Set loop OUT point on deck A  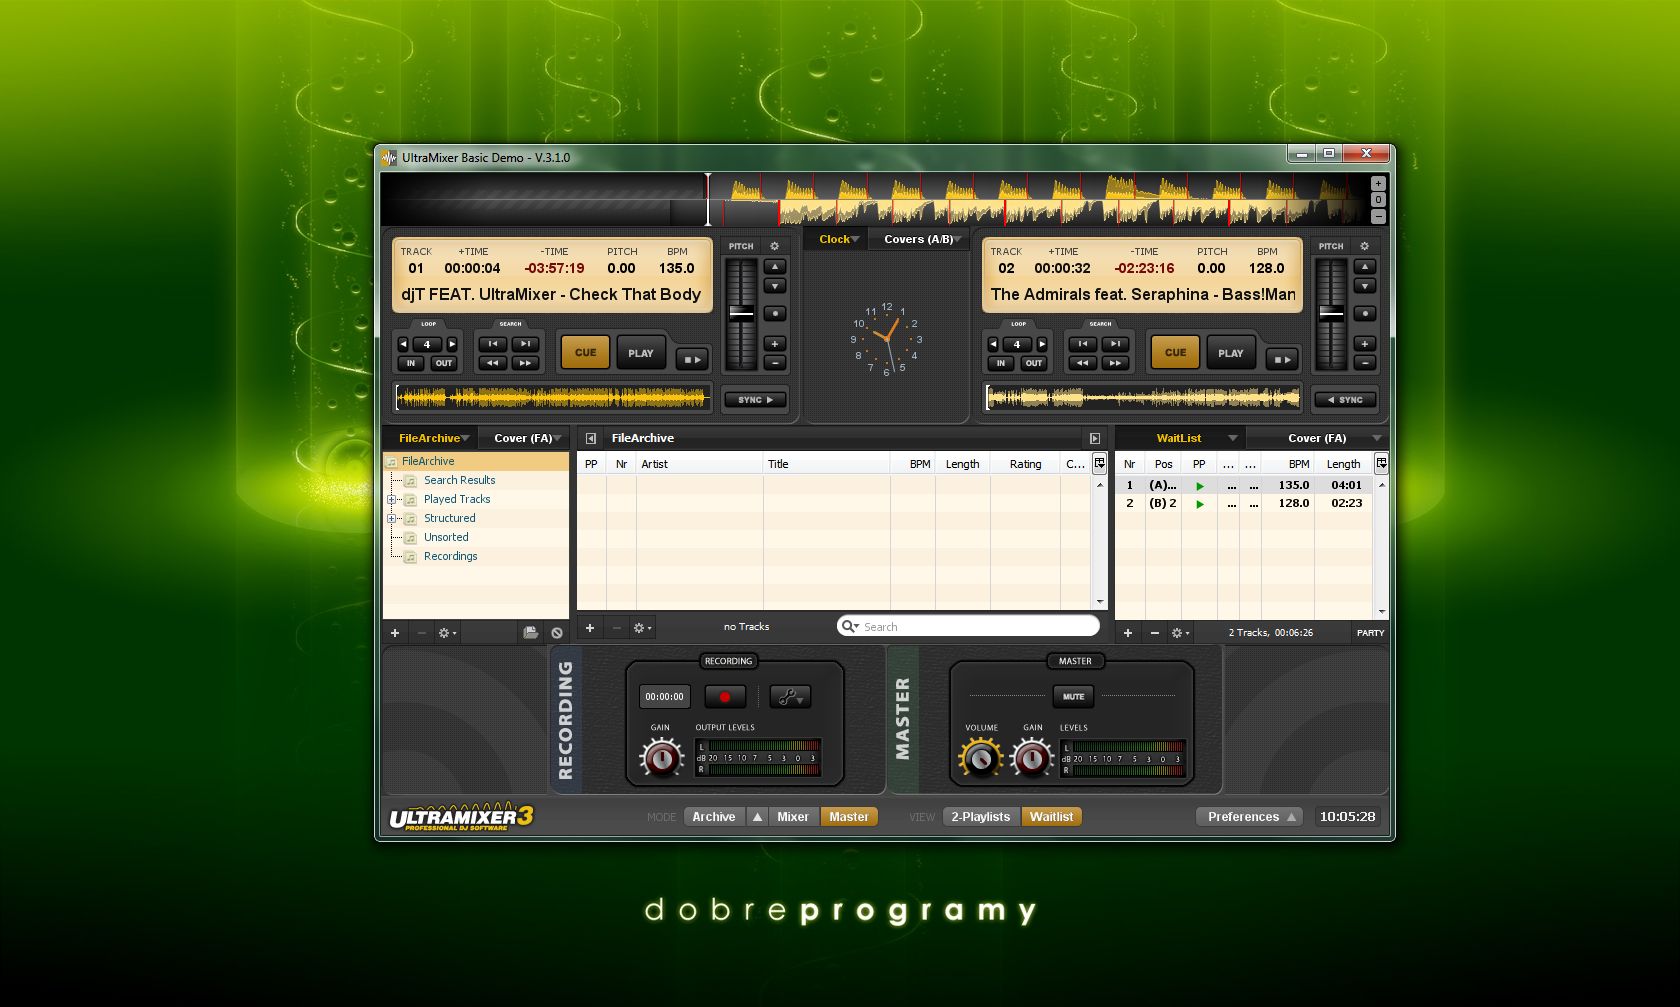(444, 363)
